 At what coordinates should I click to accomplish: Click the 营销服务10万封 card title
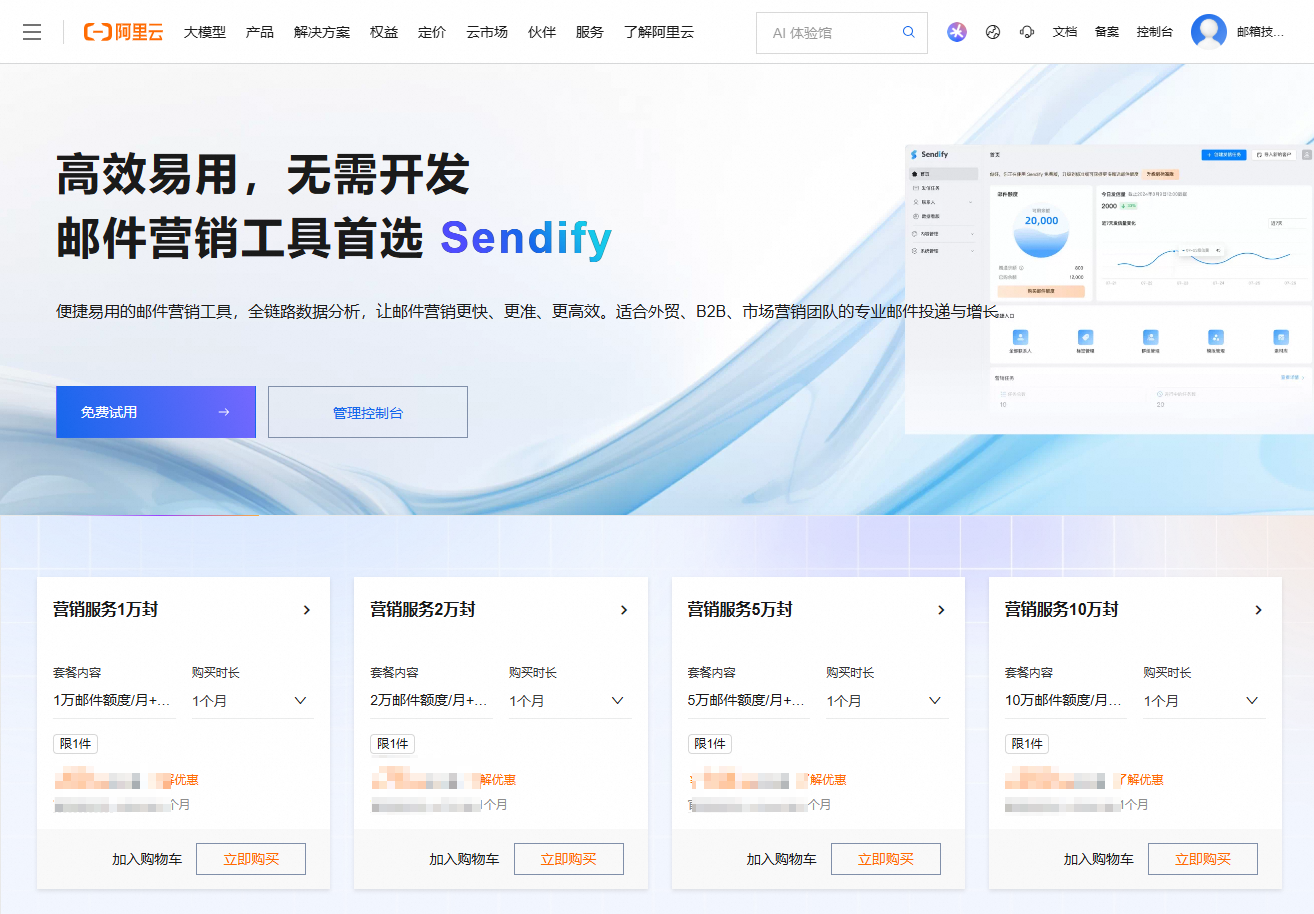pyautogui.click(x=1061, y=610)
